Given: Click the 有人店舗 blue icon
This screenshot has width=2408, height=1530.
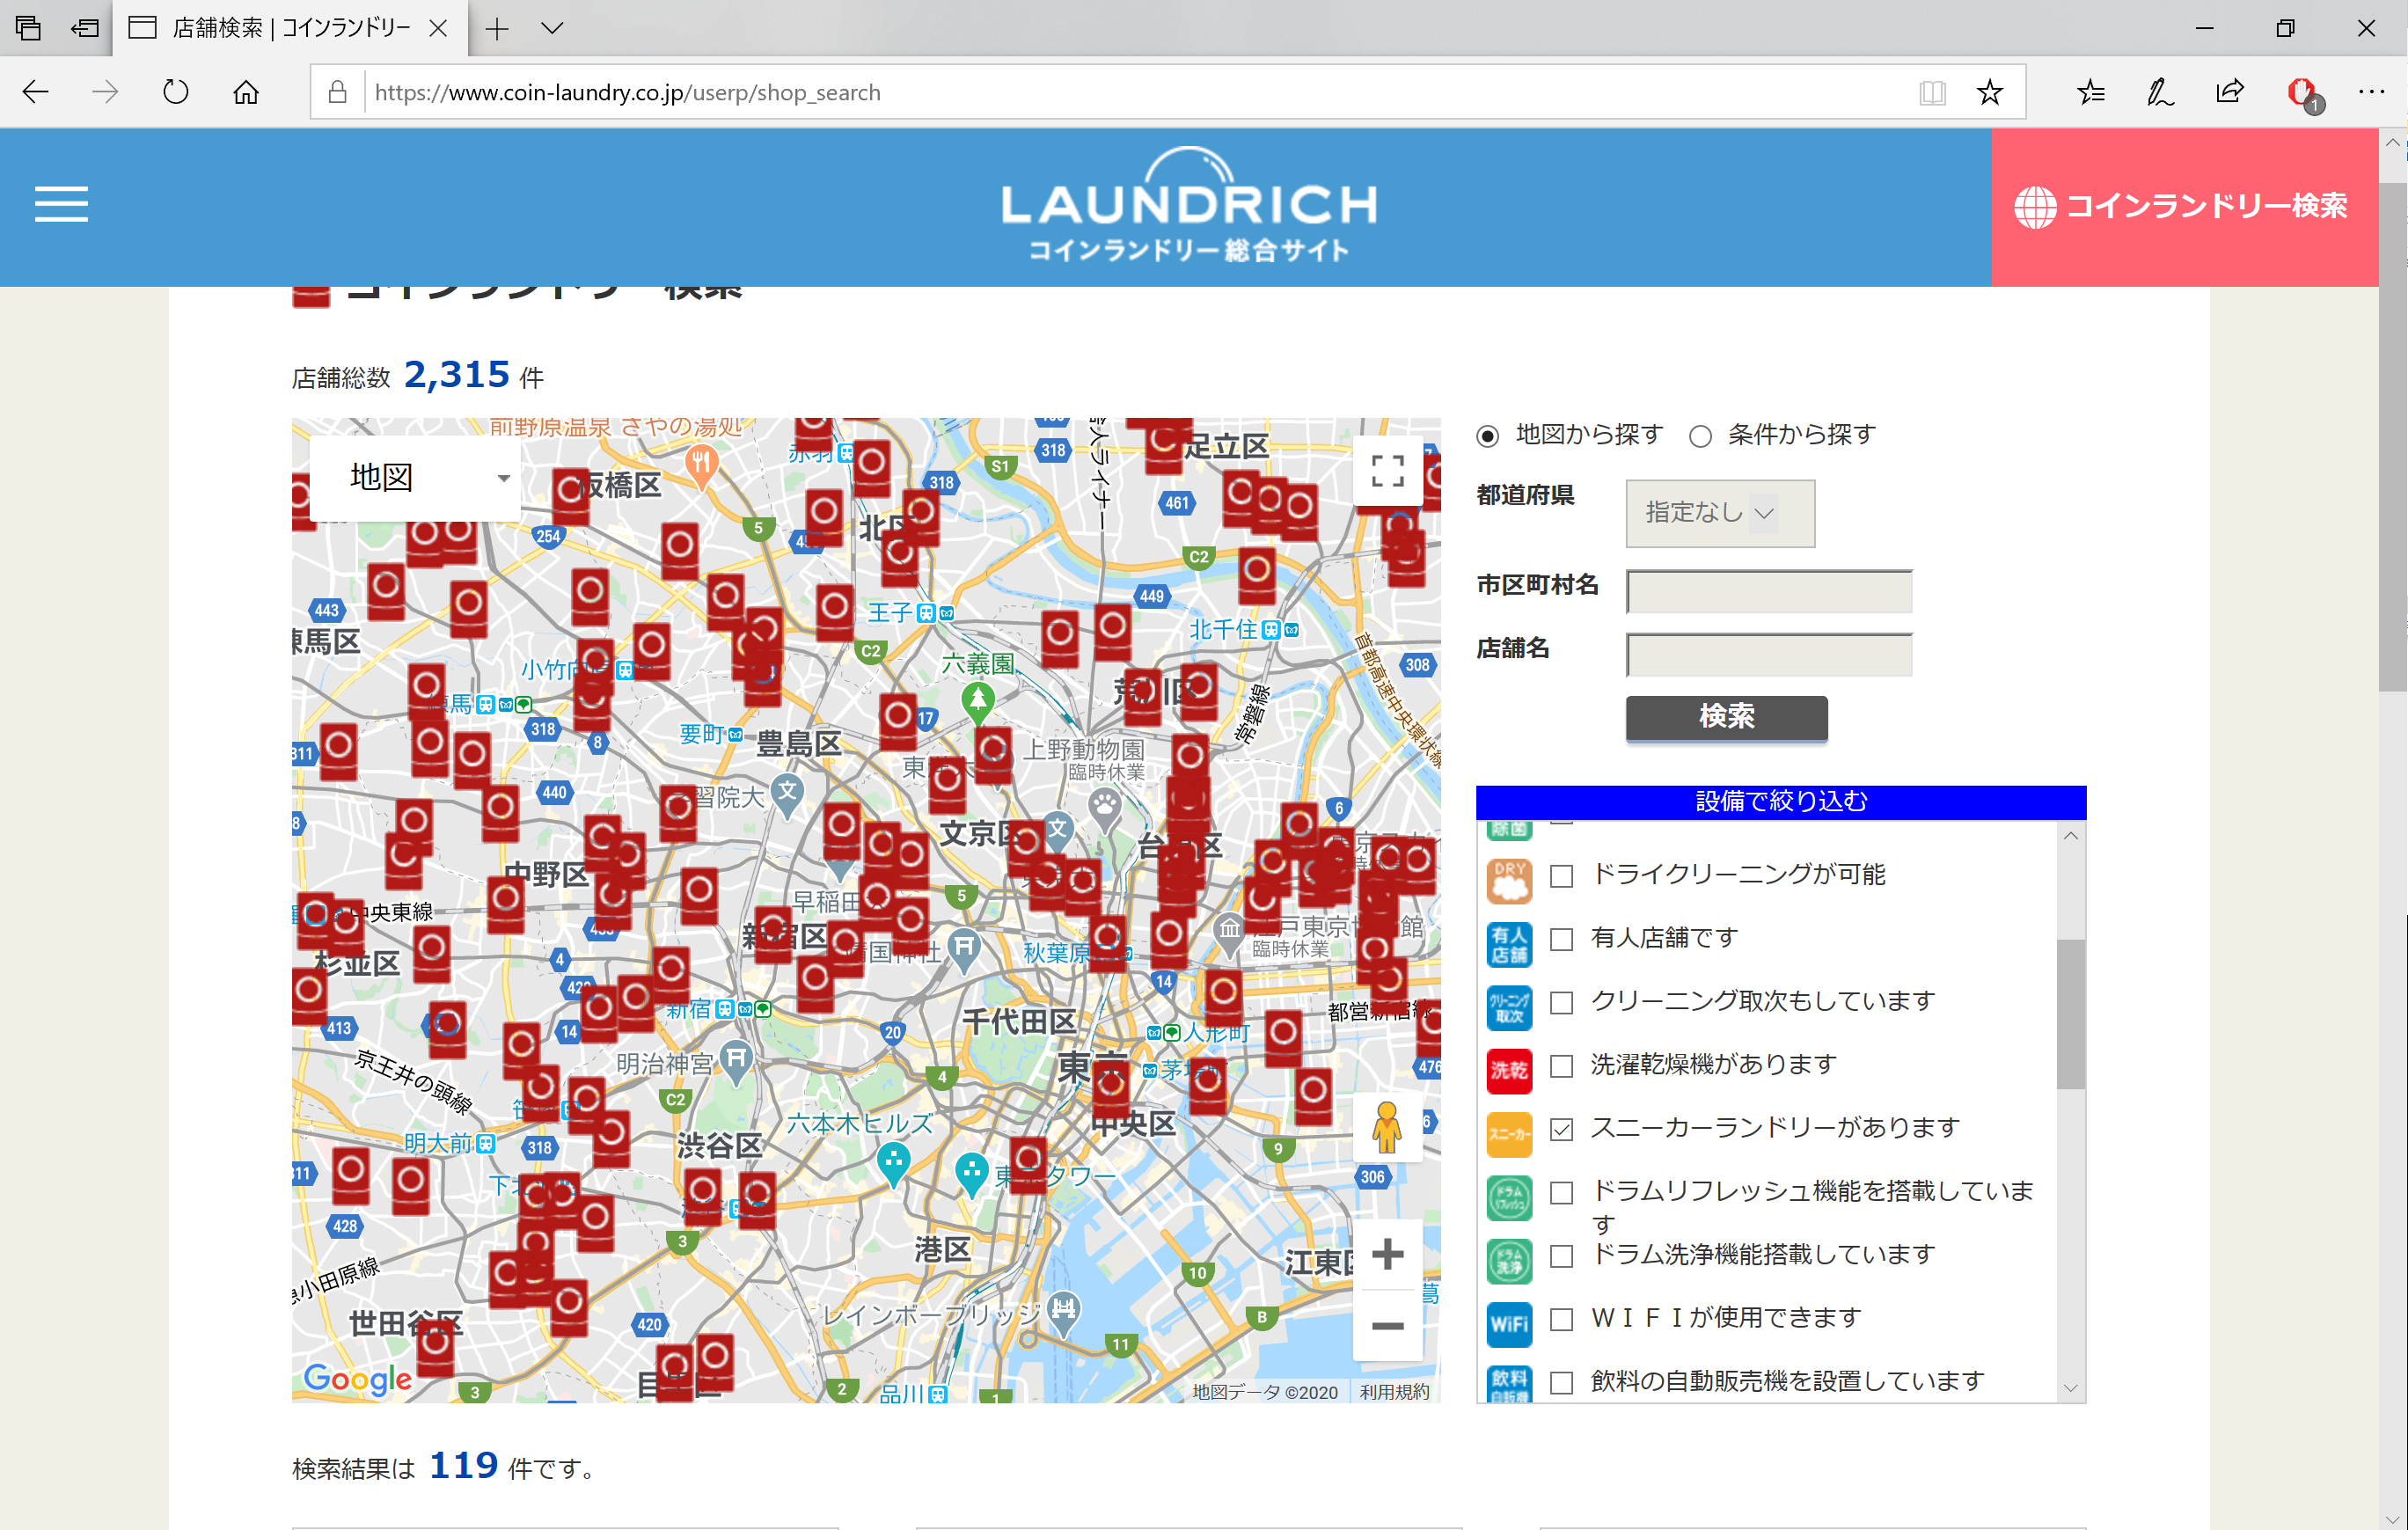Looking at the screenshot, I should pyautogui.click(x=1509, y=944).
